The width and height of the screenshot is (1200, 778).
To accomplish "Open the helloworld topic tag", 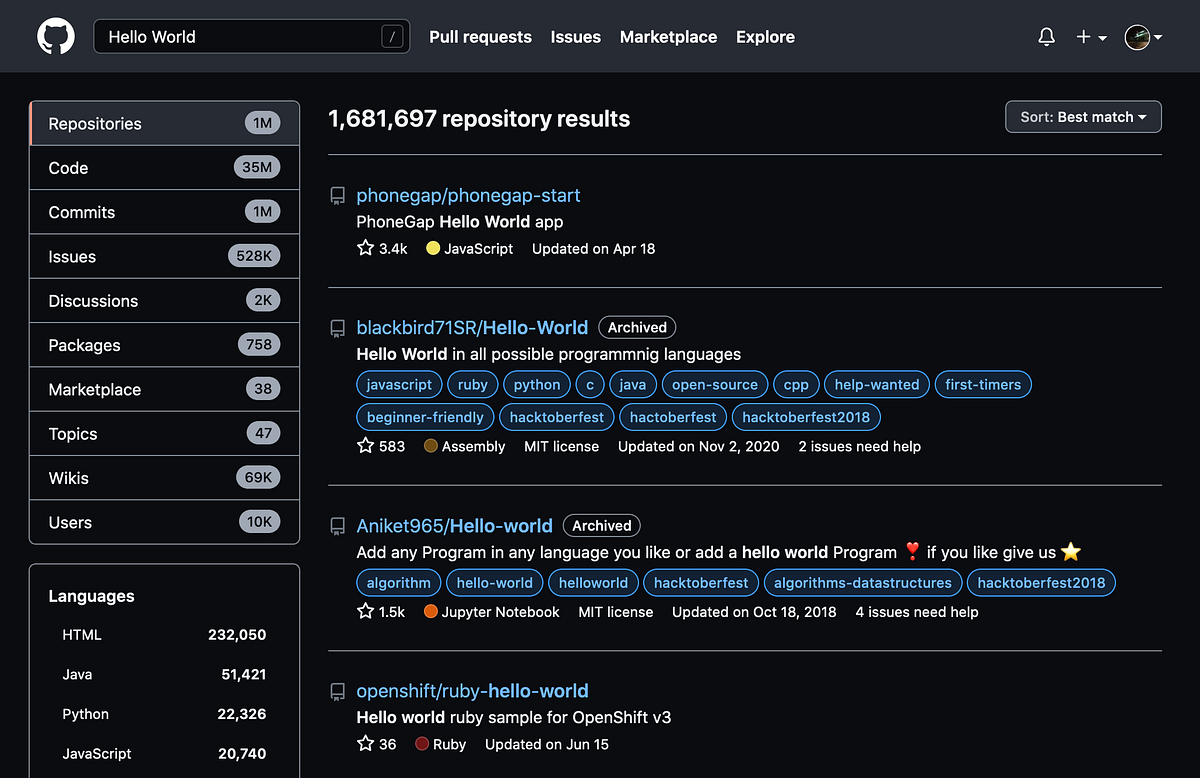I will pos(593,582).
